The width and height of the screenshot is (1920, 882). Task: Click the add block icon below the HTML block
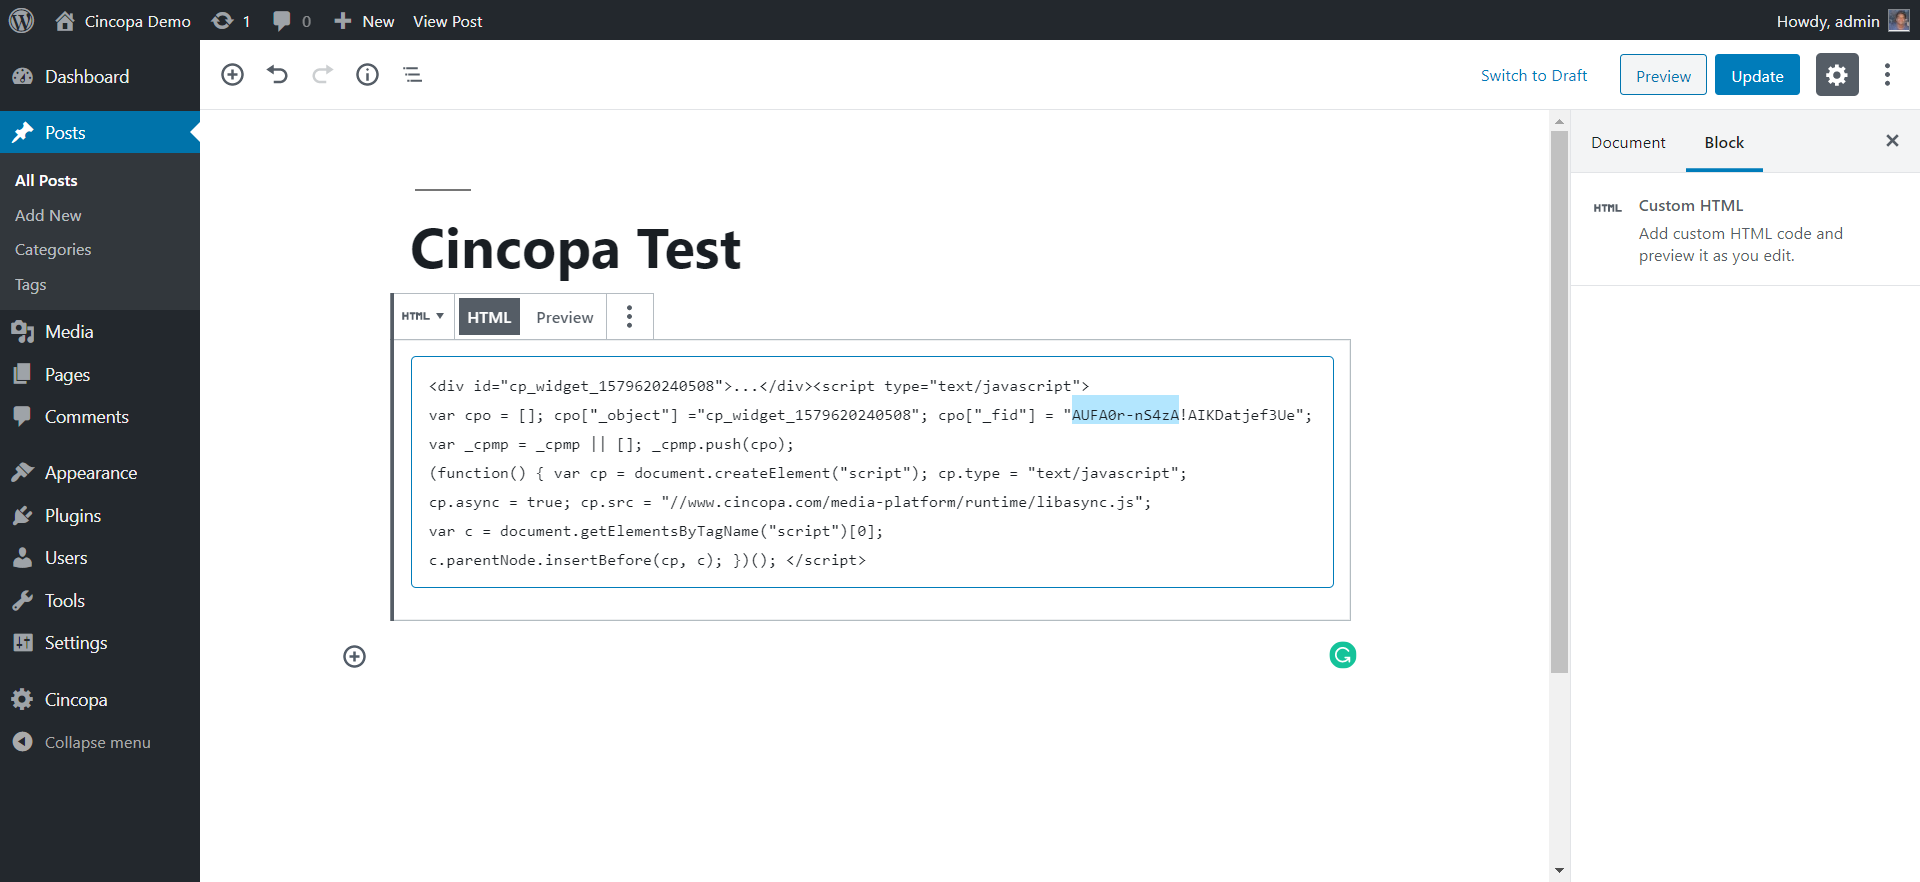354,656
